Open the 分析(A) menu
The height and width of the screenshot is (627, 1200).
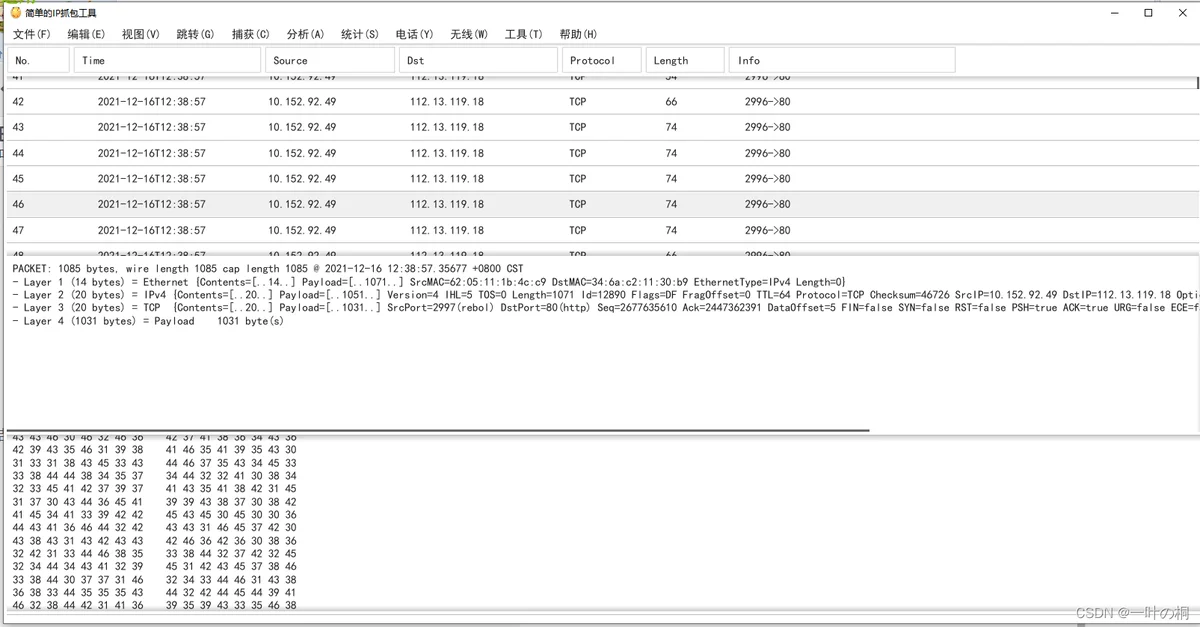[305, 34]
